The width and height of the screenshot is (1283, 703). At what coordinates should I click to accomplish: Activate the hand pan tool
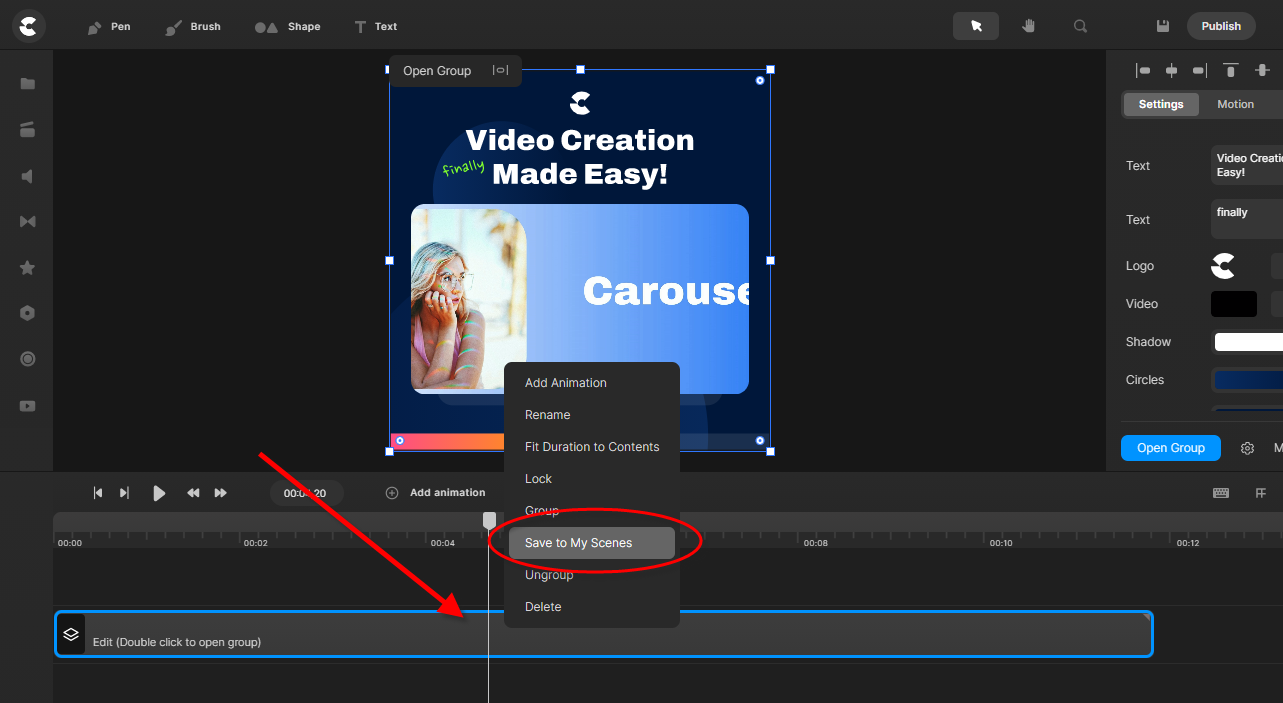tap(1028, 26)
